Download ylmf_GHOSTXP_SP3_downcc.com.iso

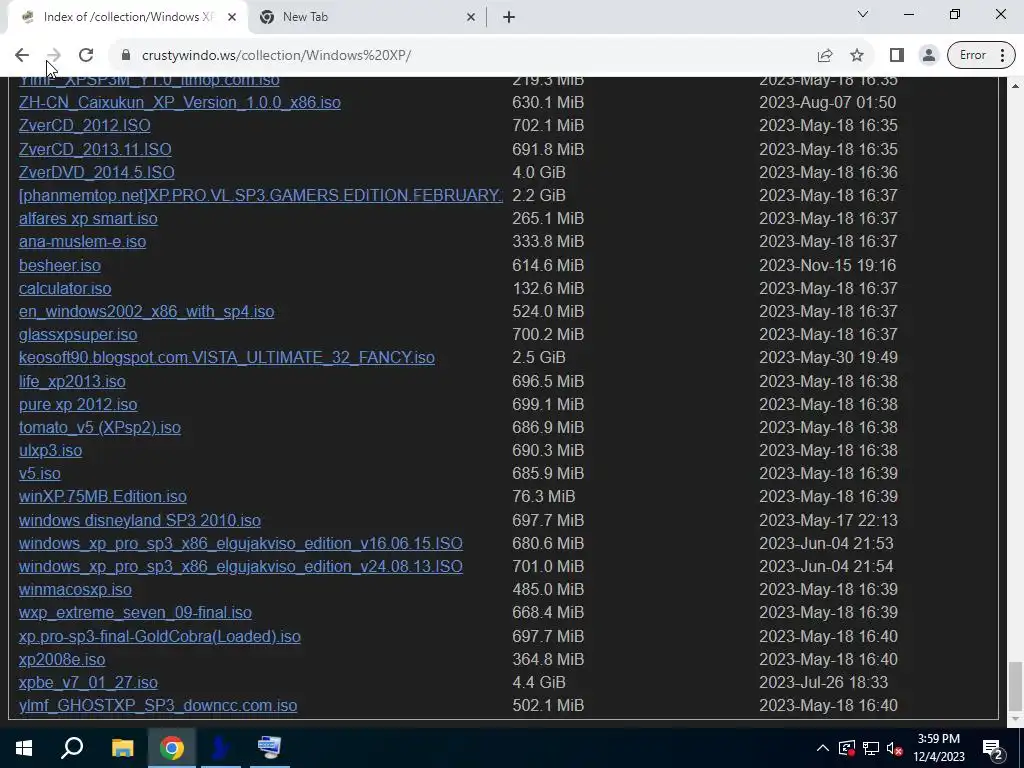pos(158,705)
